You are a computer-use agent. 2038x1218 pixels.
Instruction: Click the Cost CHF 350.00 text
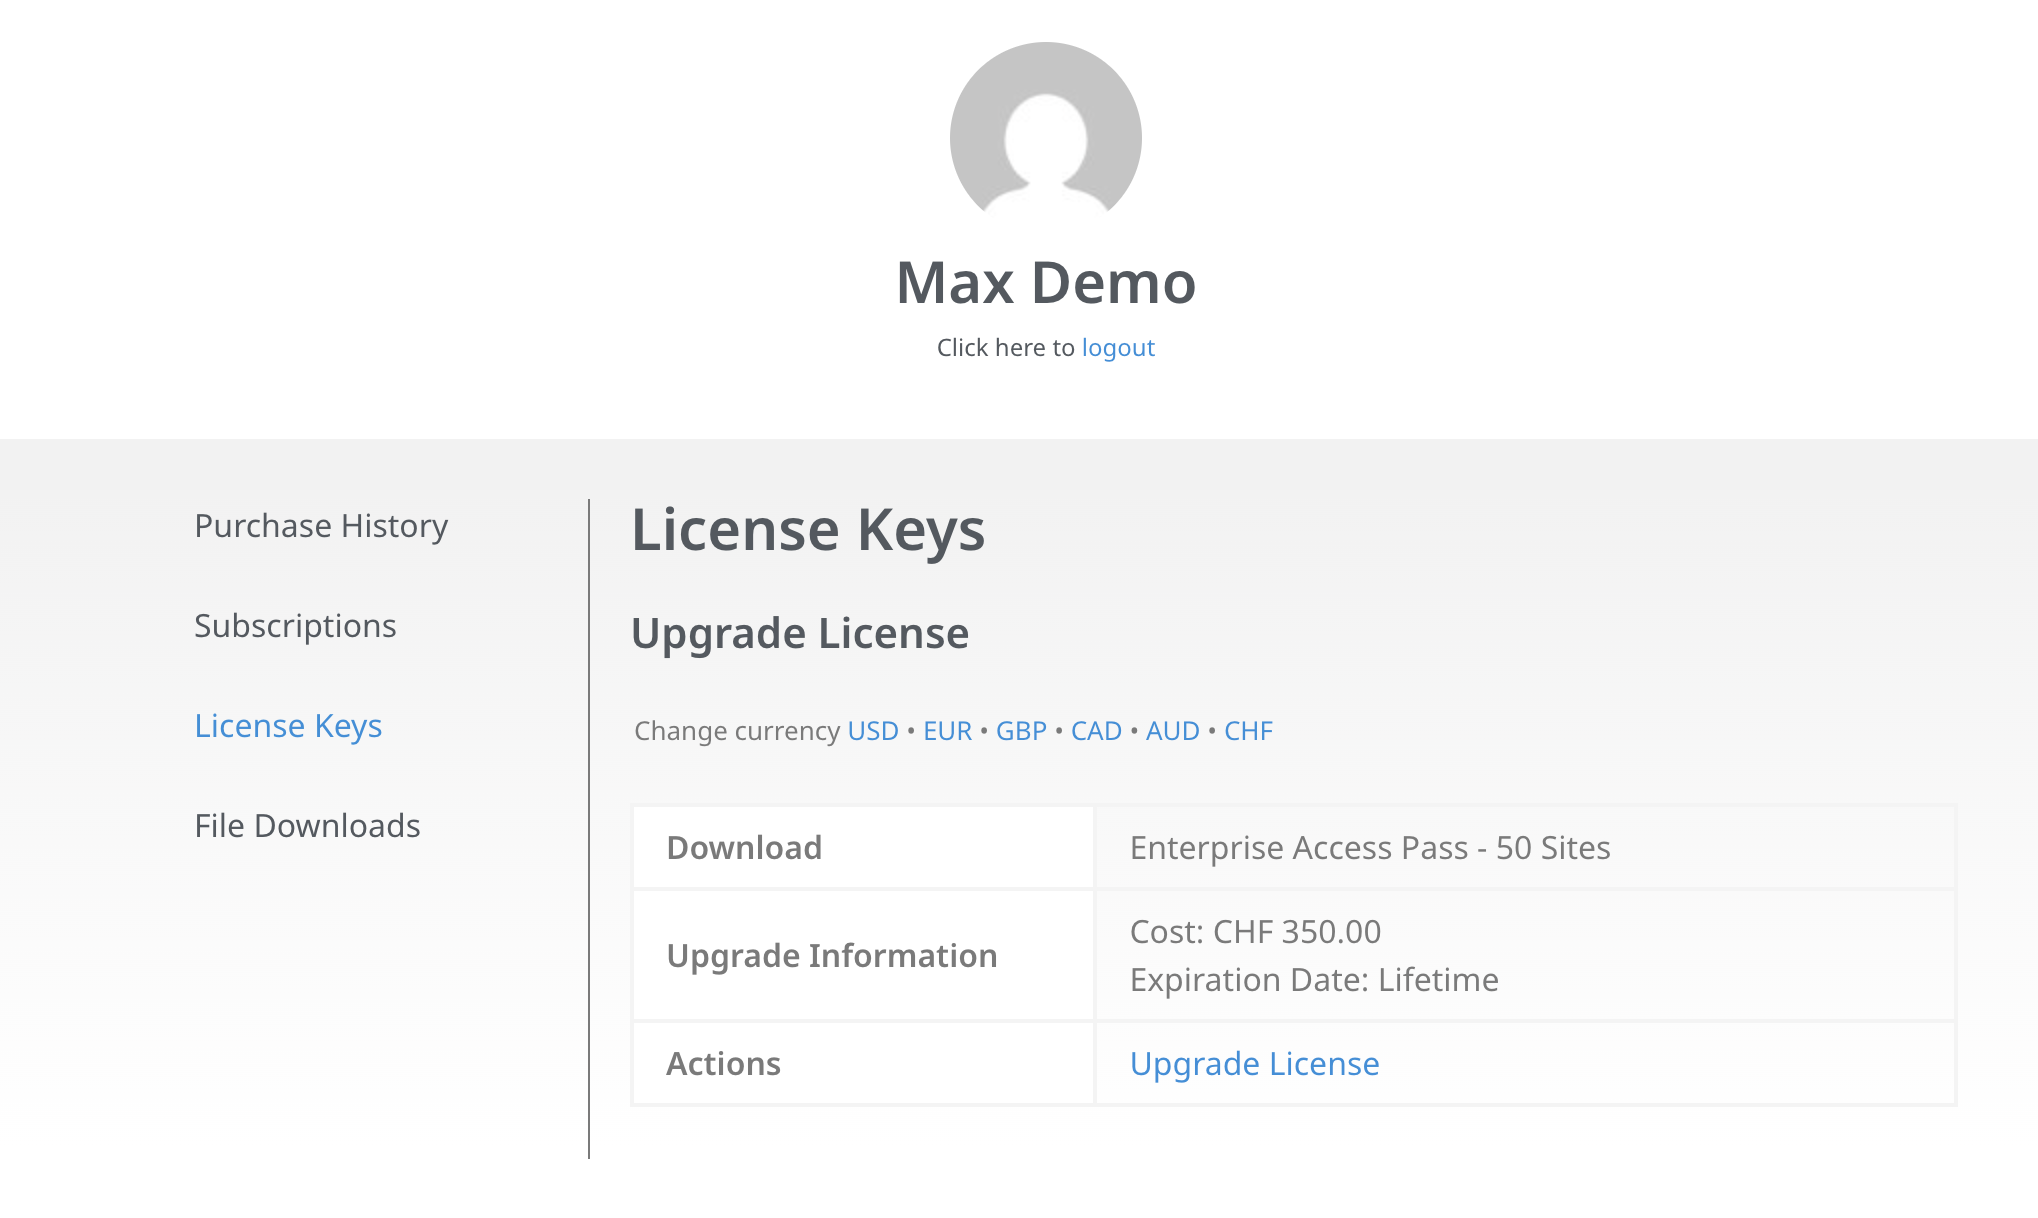pos(1255,932)
